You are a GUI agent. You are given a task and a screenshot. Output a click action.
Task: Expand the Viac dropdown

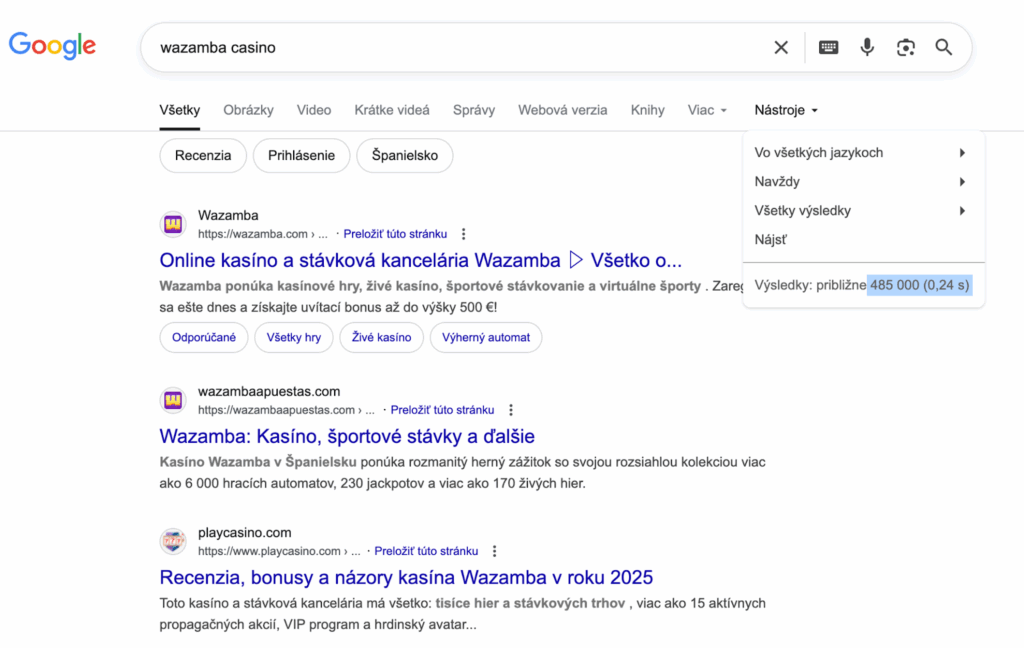[x=707, y=110]
